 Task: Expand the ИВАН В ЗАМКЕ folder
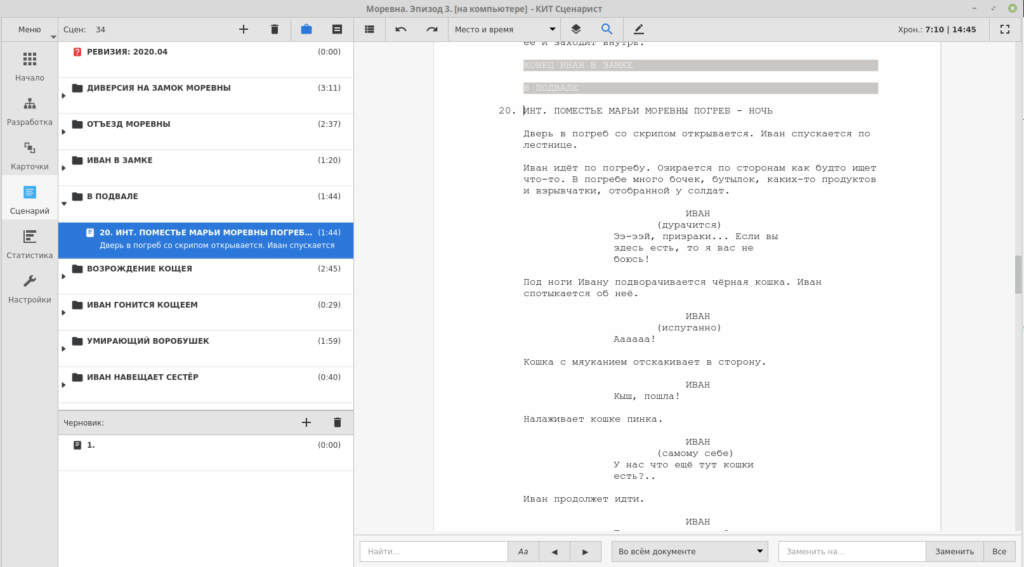pos(63,168)
